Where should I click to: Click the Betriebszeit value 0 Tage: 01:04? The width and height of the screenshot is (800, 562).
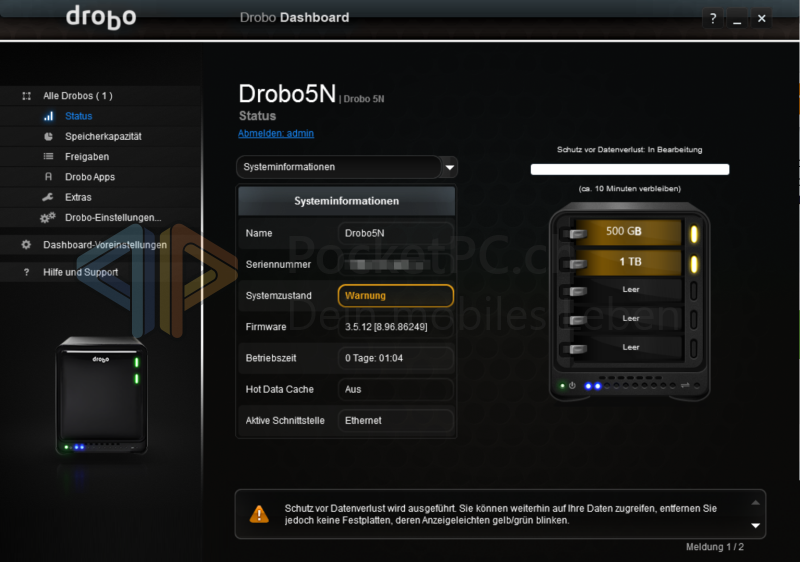pyautogui.click(x=395, y=358)
